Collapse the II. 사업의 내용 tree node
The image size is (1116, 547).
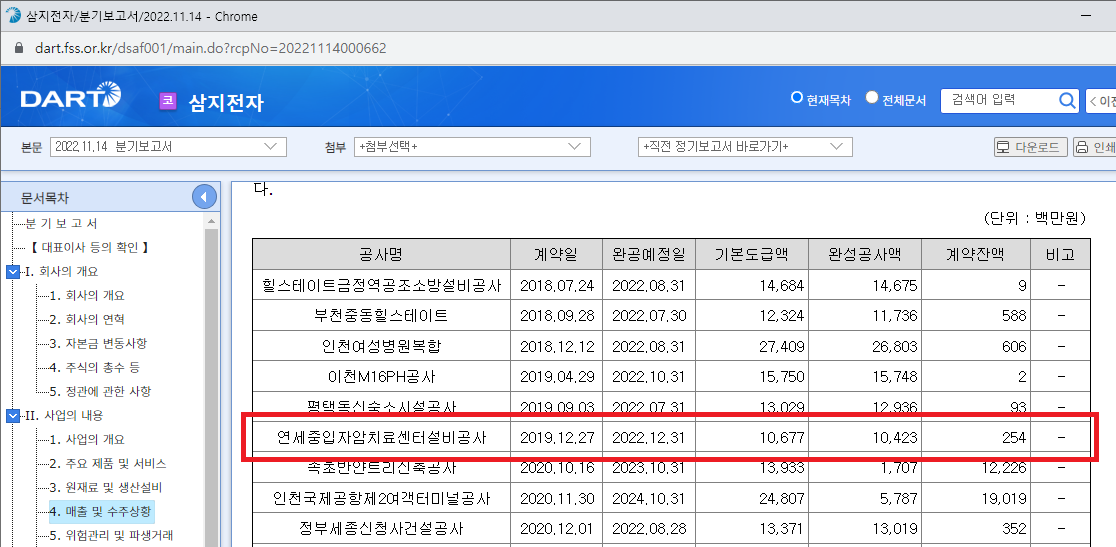[x=13, y=415]
